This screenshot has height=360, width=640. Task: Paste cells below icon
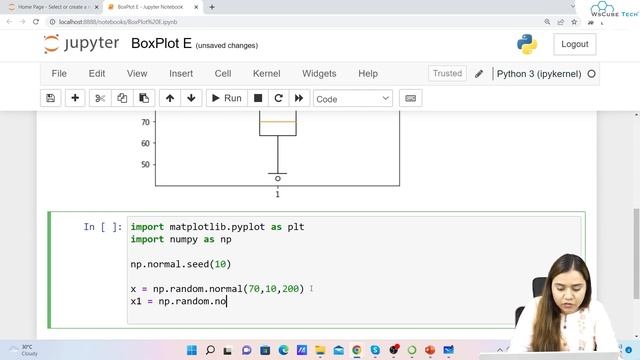pos(144,98)
